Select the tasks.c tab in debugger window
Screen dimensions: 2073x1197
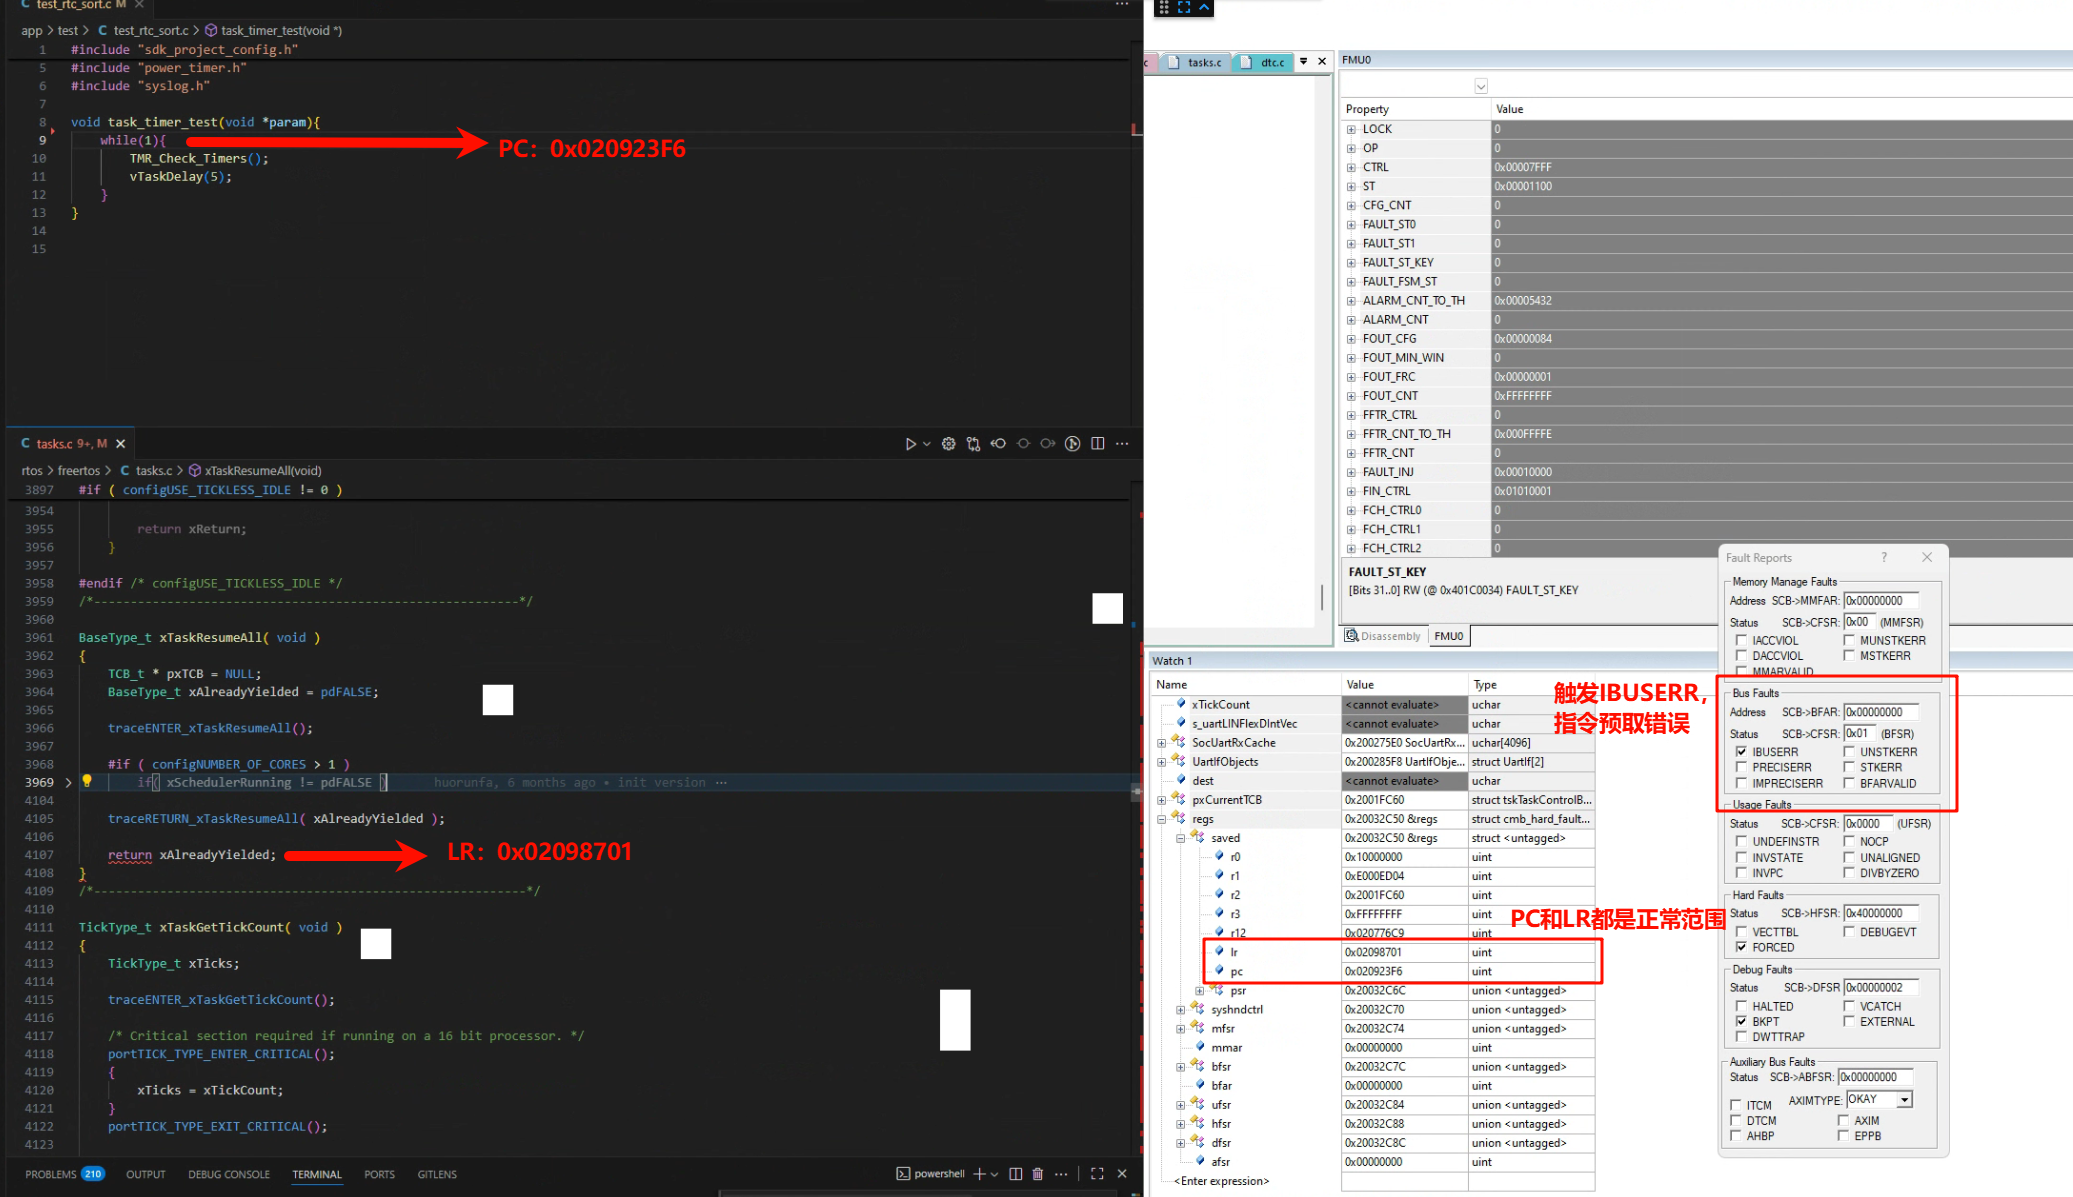(1196, 62)
